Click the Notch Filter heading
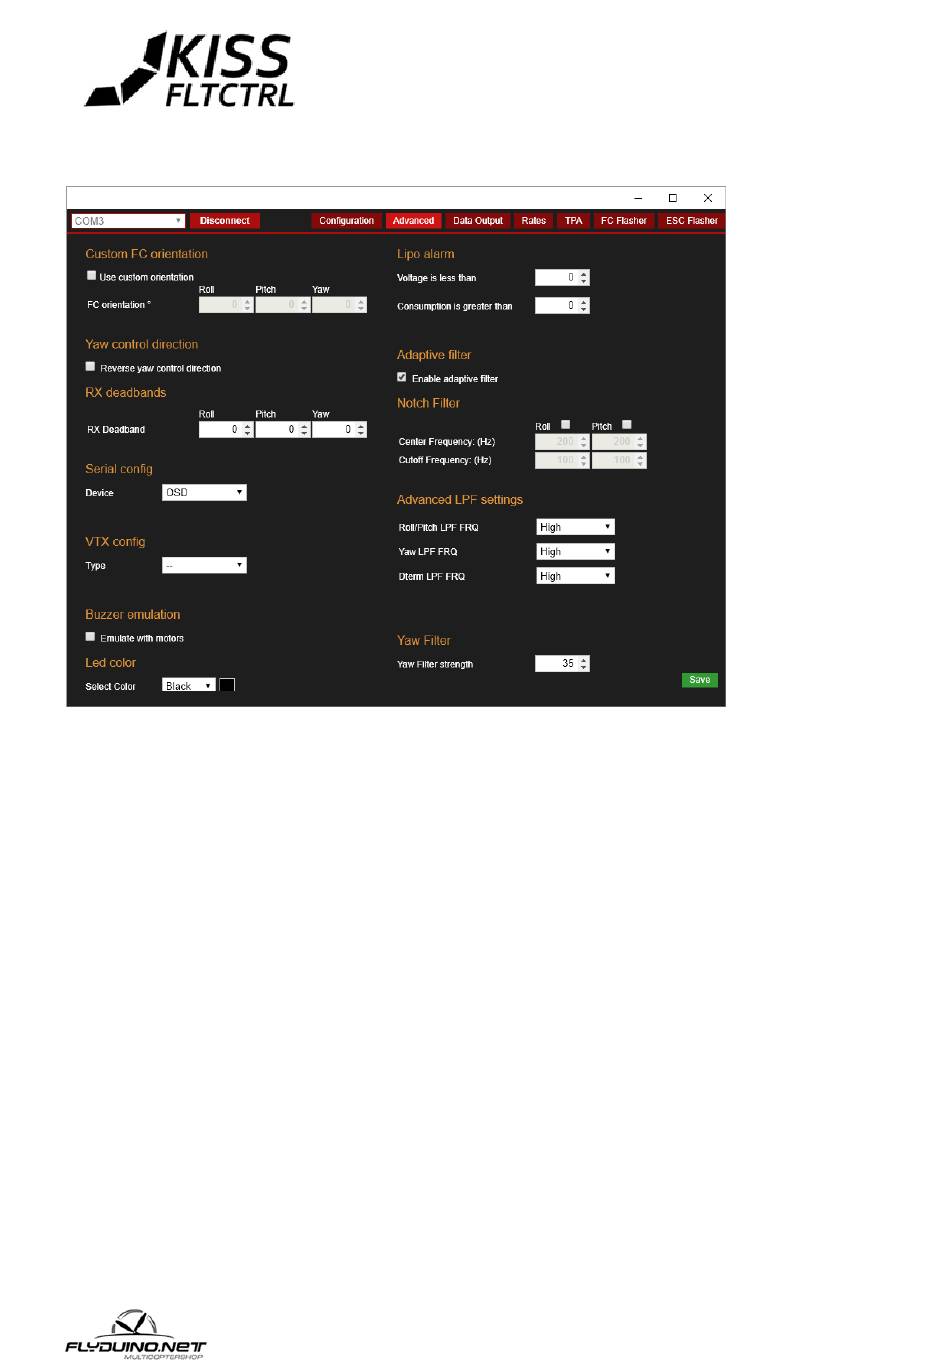 click(428, 403)
